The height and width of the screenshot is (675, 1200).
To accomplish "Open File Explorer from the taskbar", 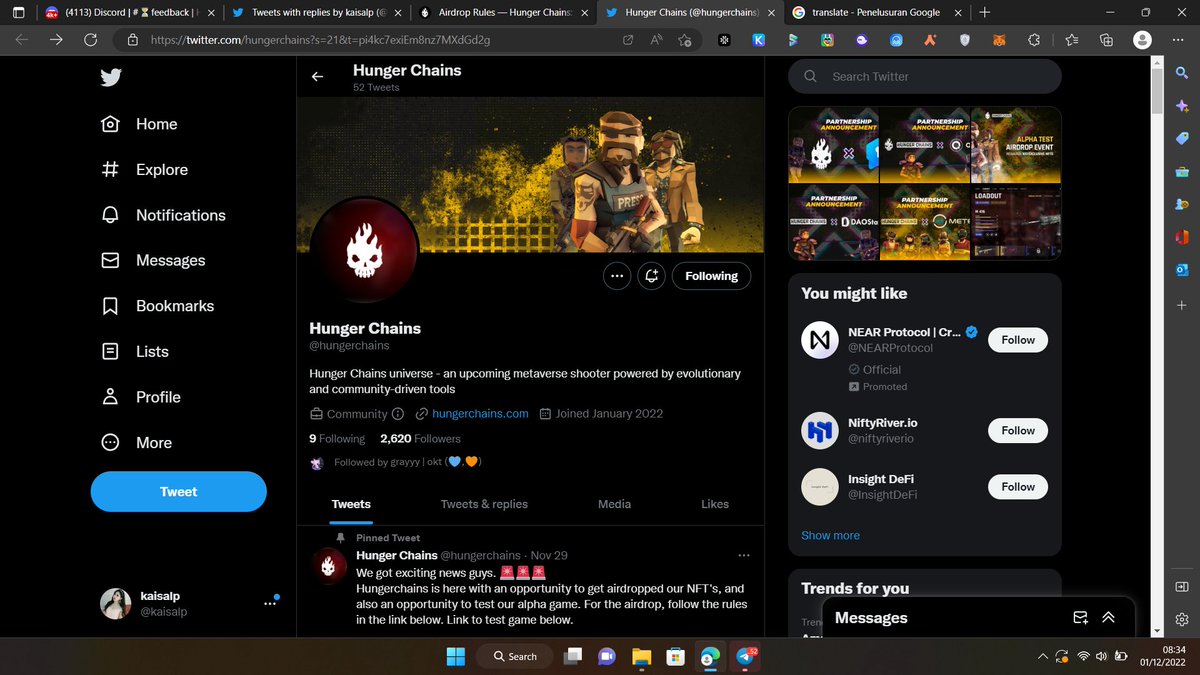I will point(641,656).
